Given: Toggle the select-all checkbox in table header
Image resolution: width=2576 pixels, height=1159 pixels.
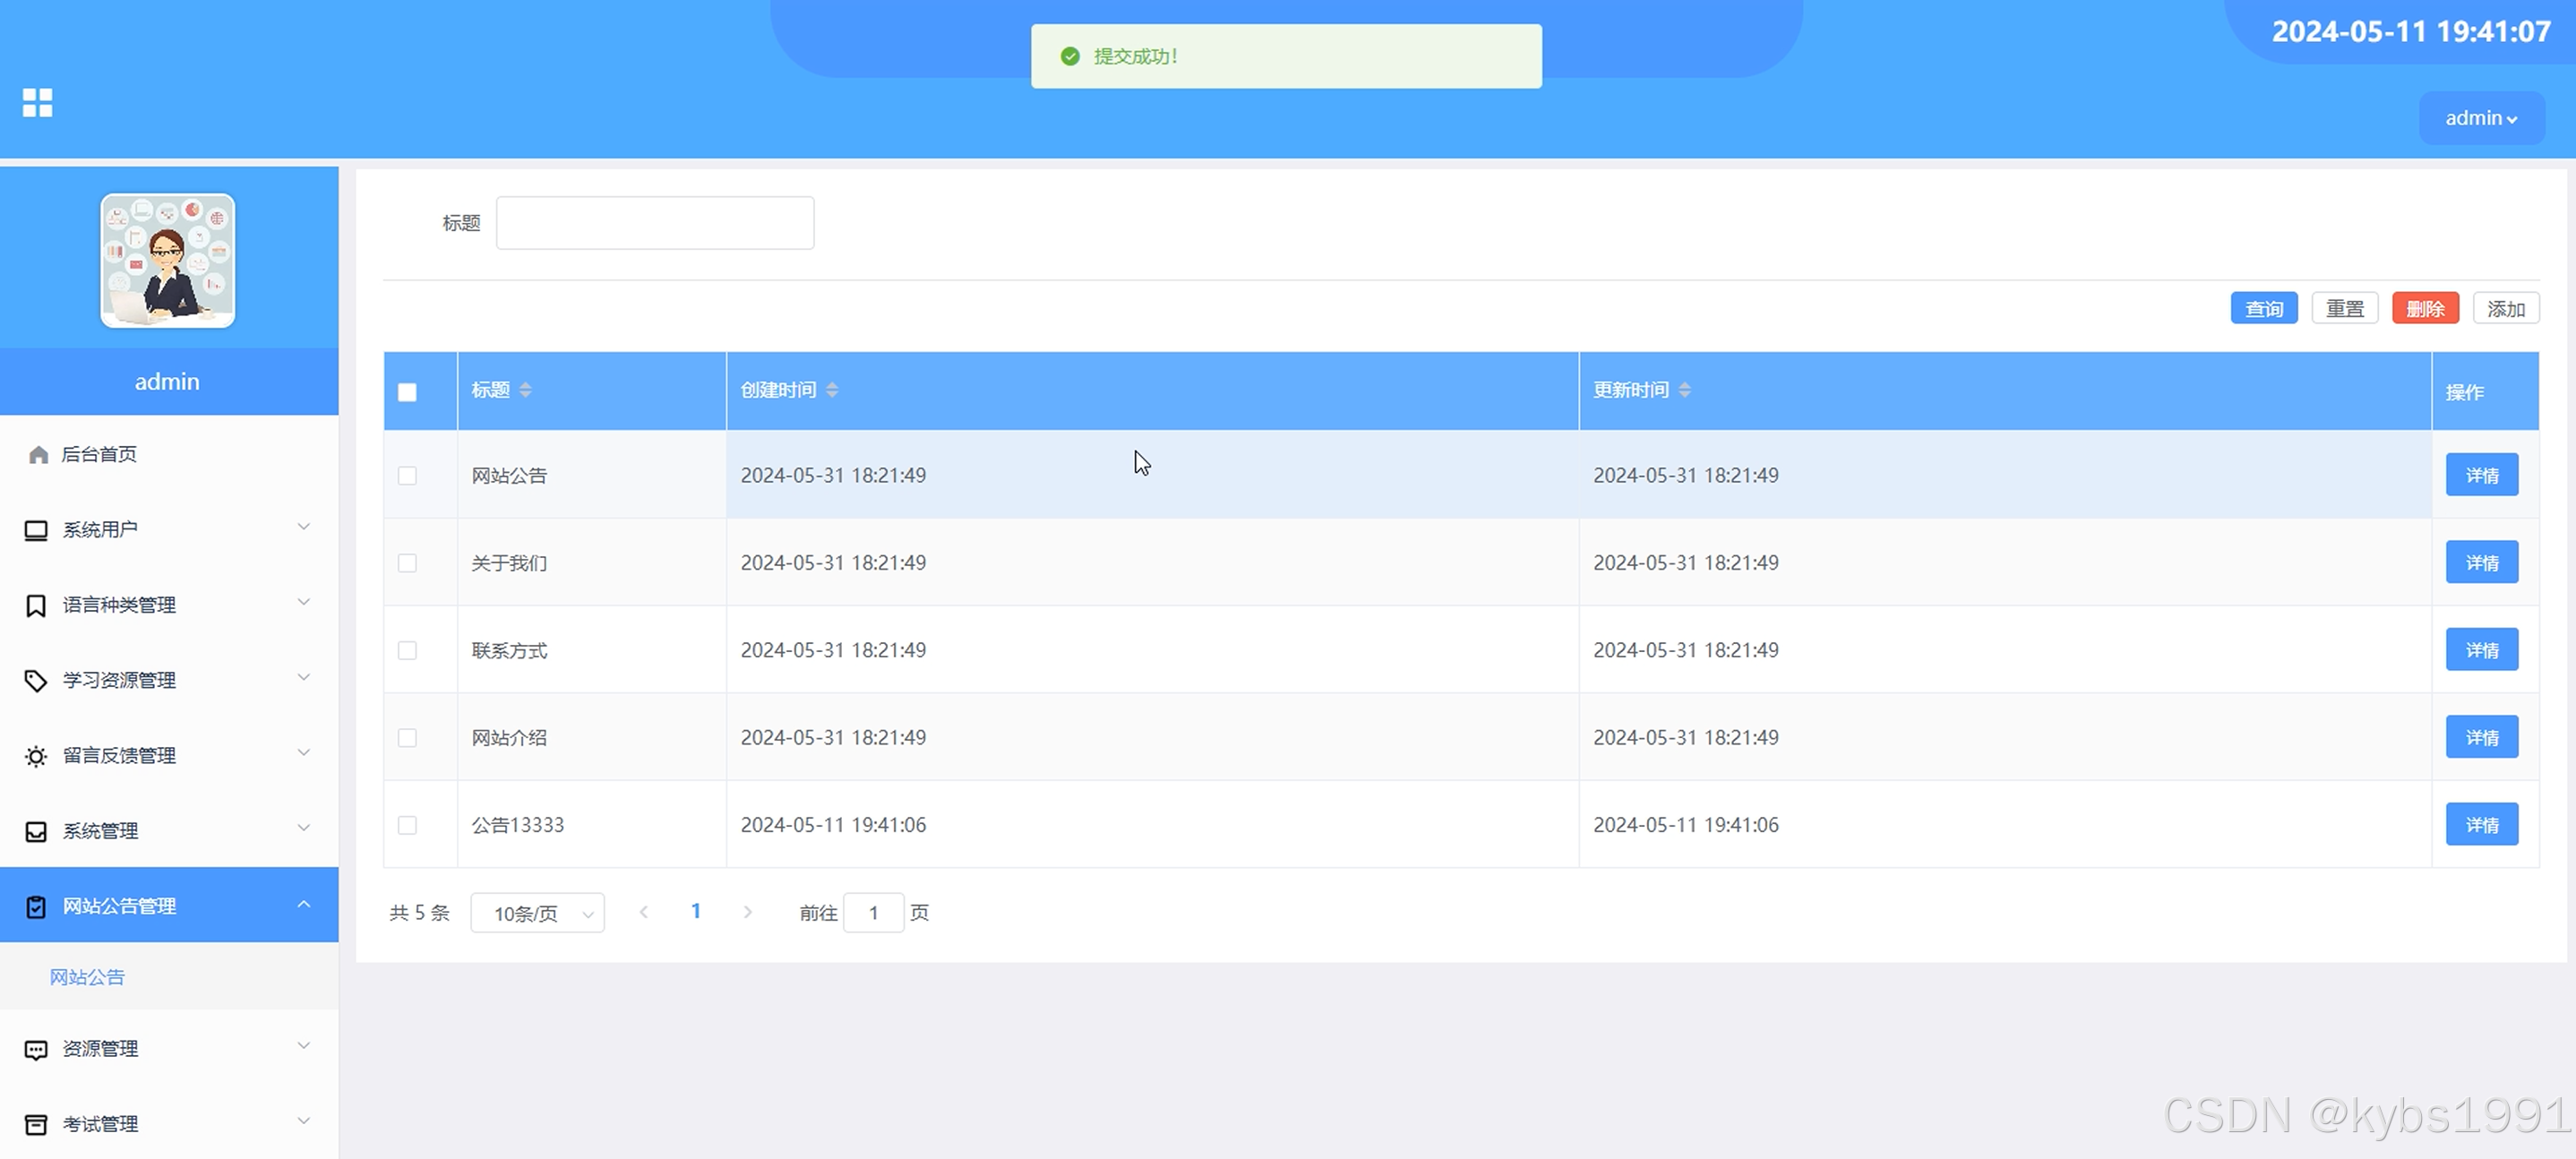Looking at the screenshot, I should pyautogui.click(x=407, y=392).
